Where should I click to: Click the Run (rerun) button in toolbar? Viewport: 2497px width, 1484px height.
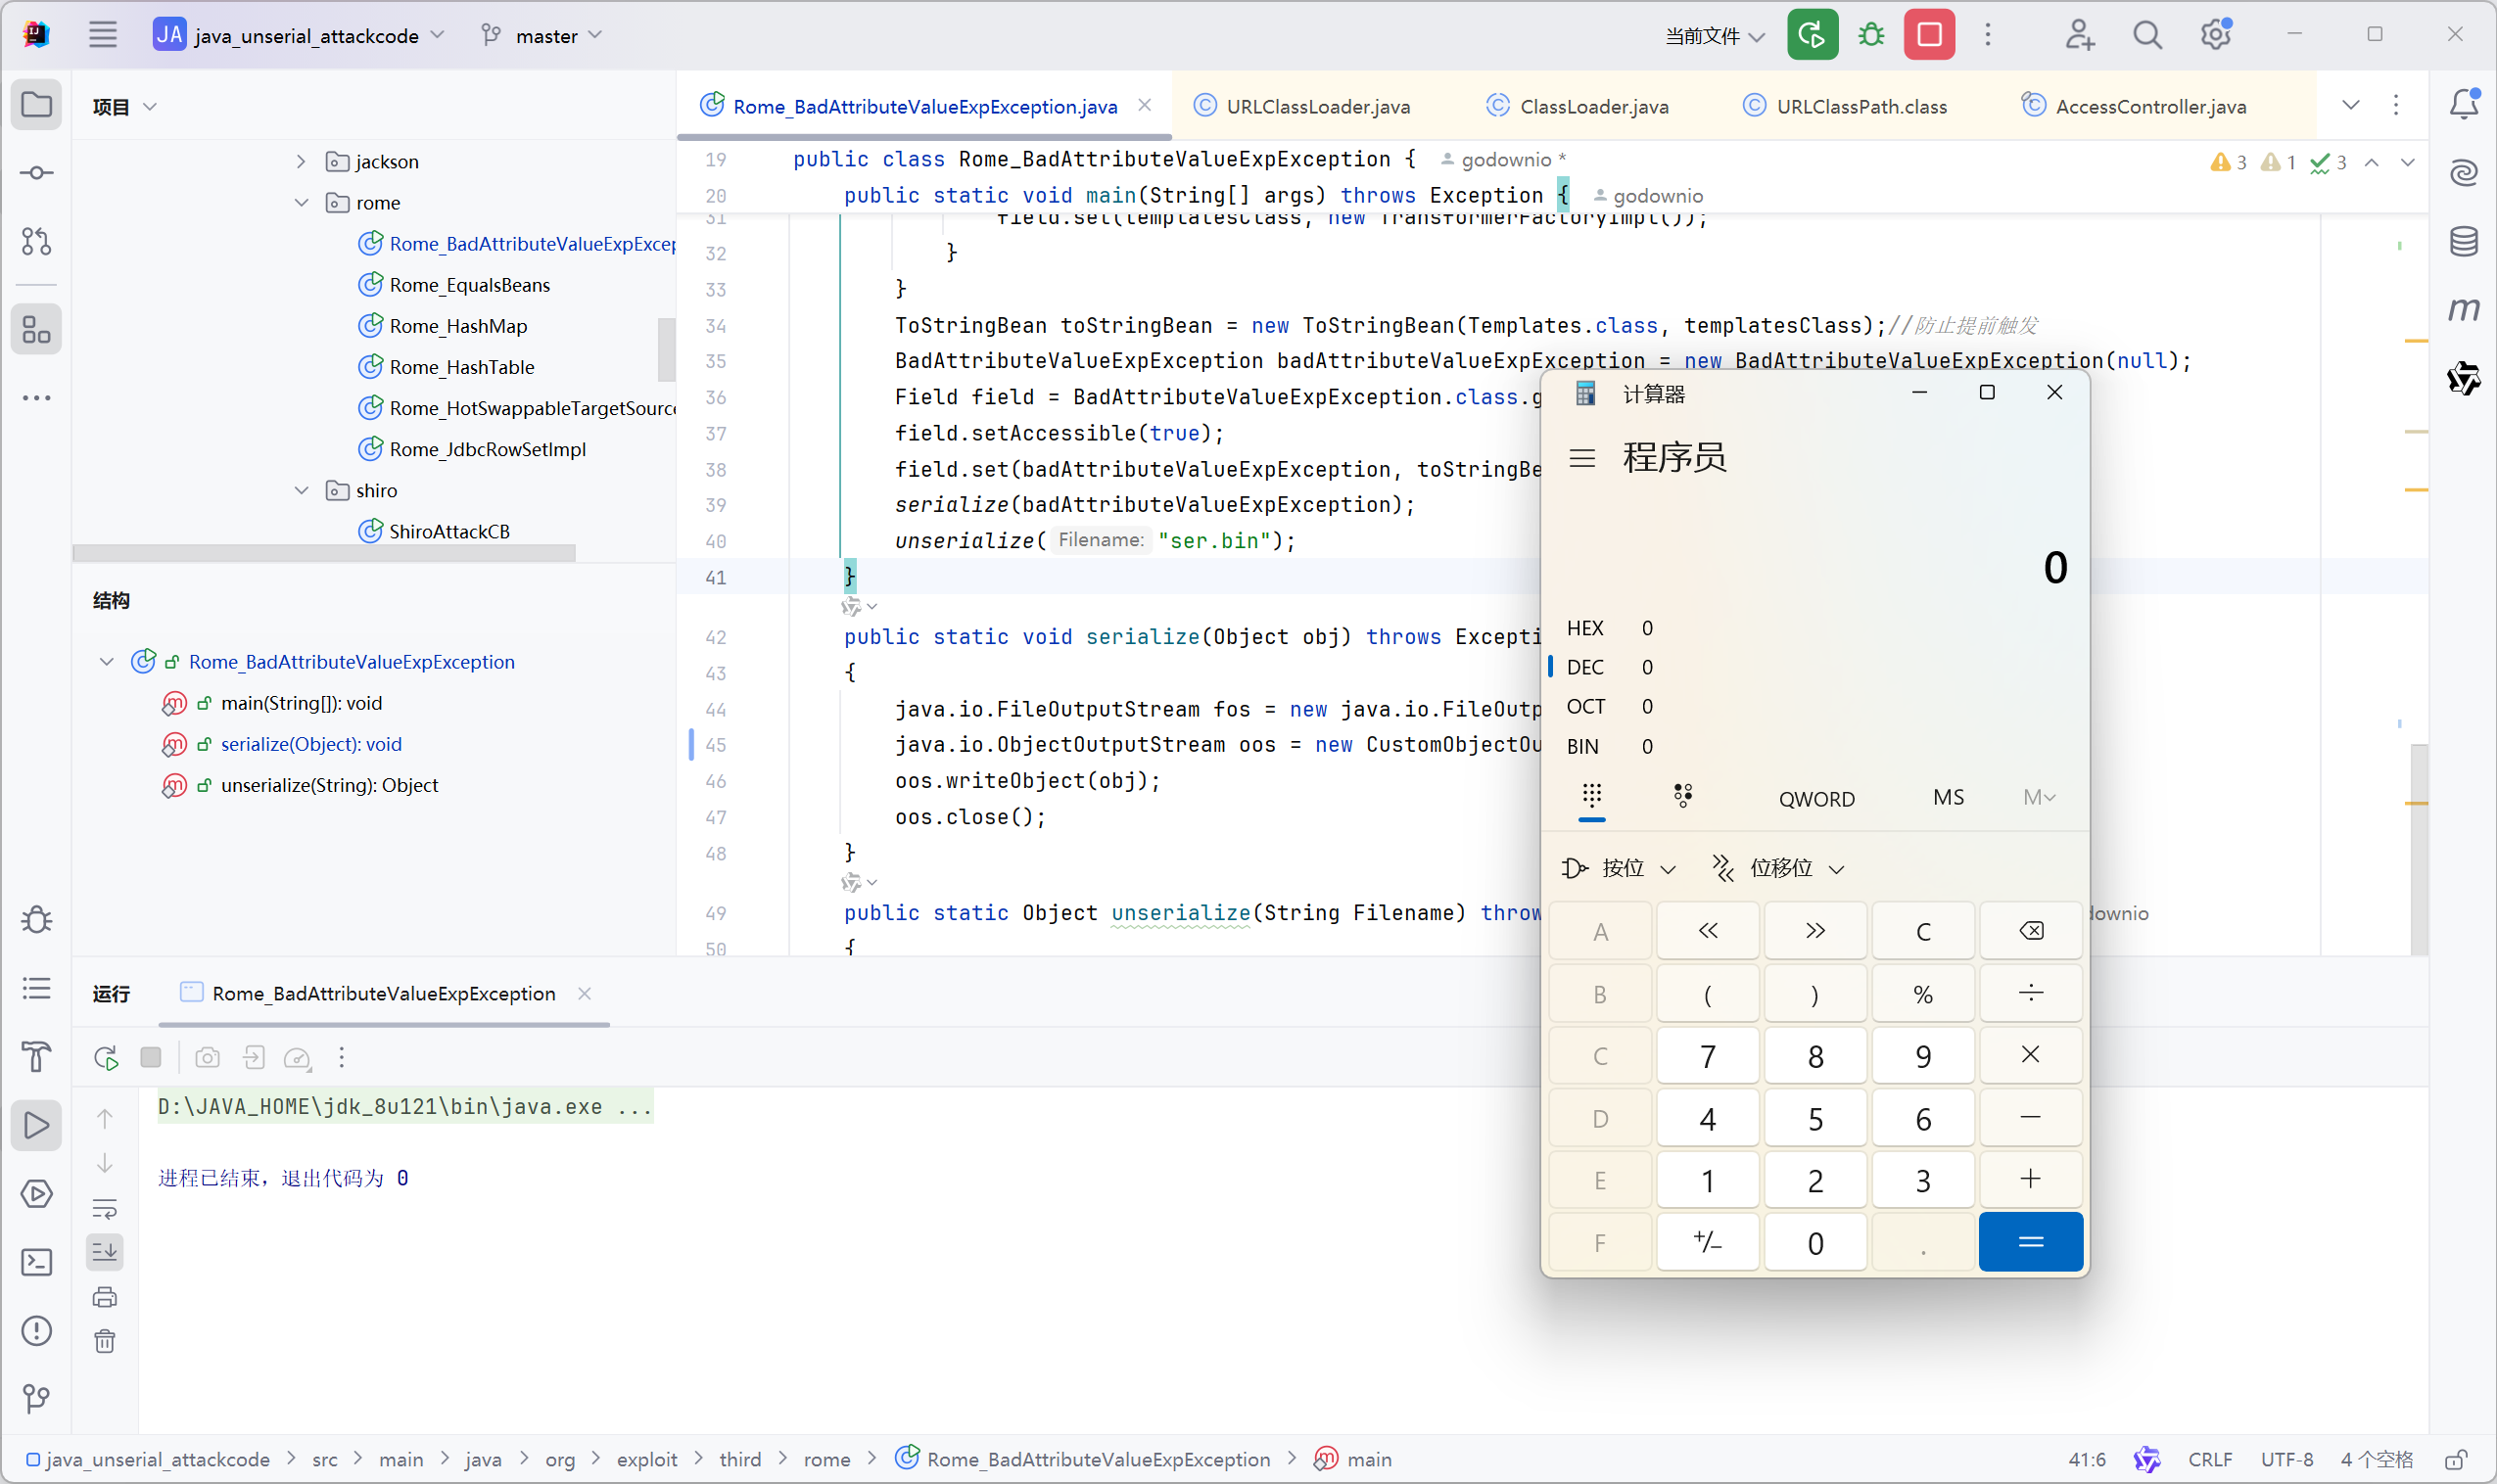tap(1812, 35)
